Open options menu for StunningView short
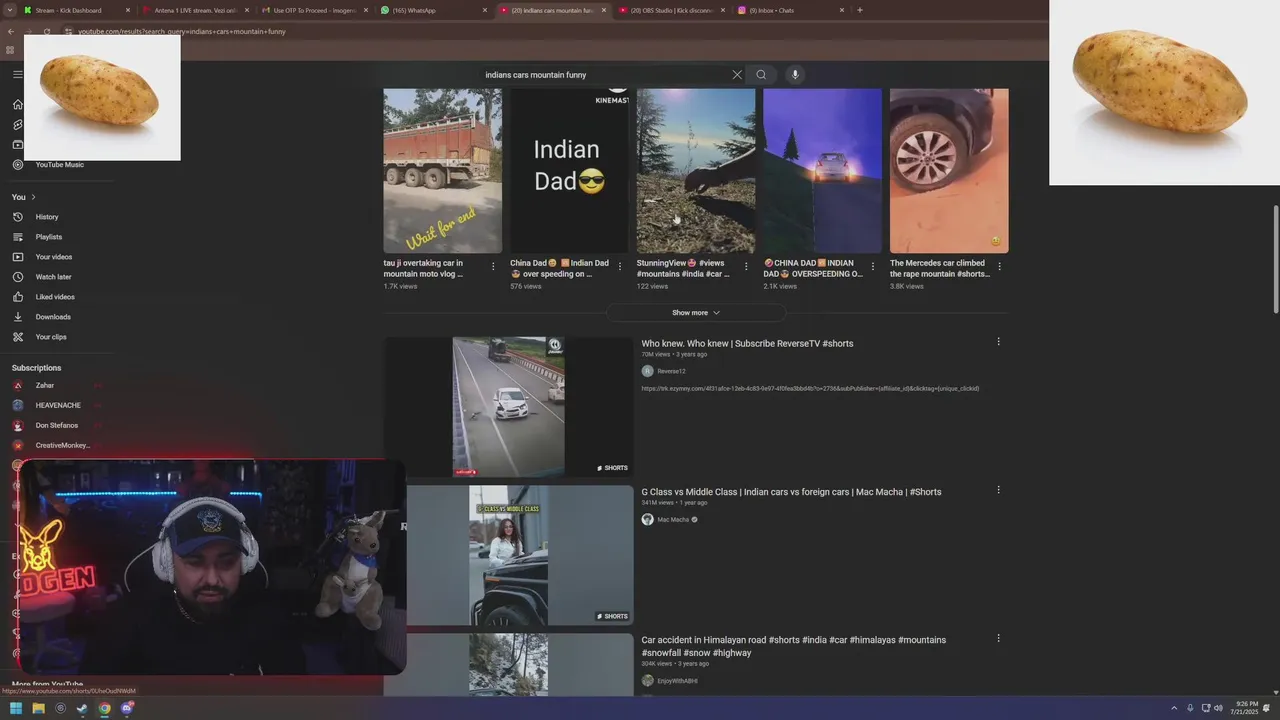The width and height of the screenshot is (1280, 720). (x=746, y=267)
